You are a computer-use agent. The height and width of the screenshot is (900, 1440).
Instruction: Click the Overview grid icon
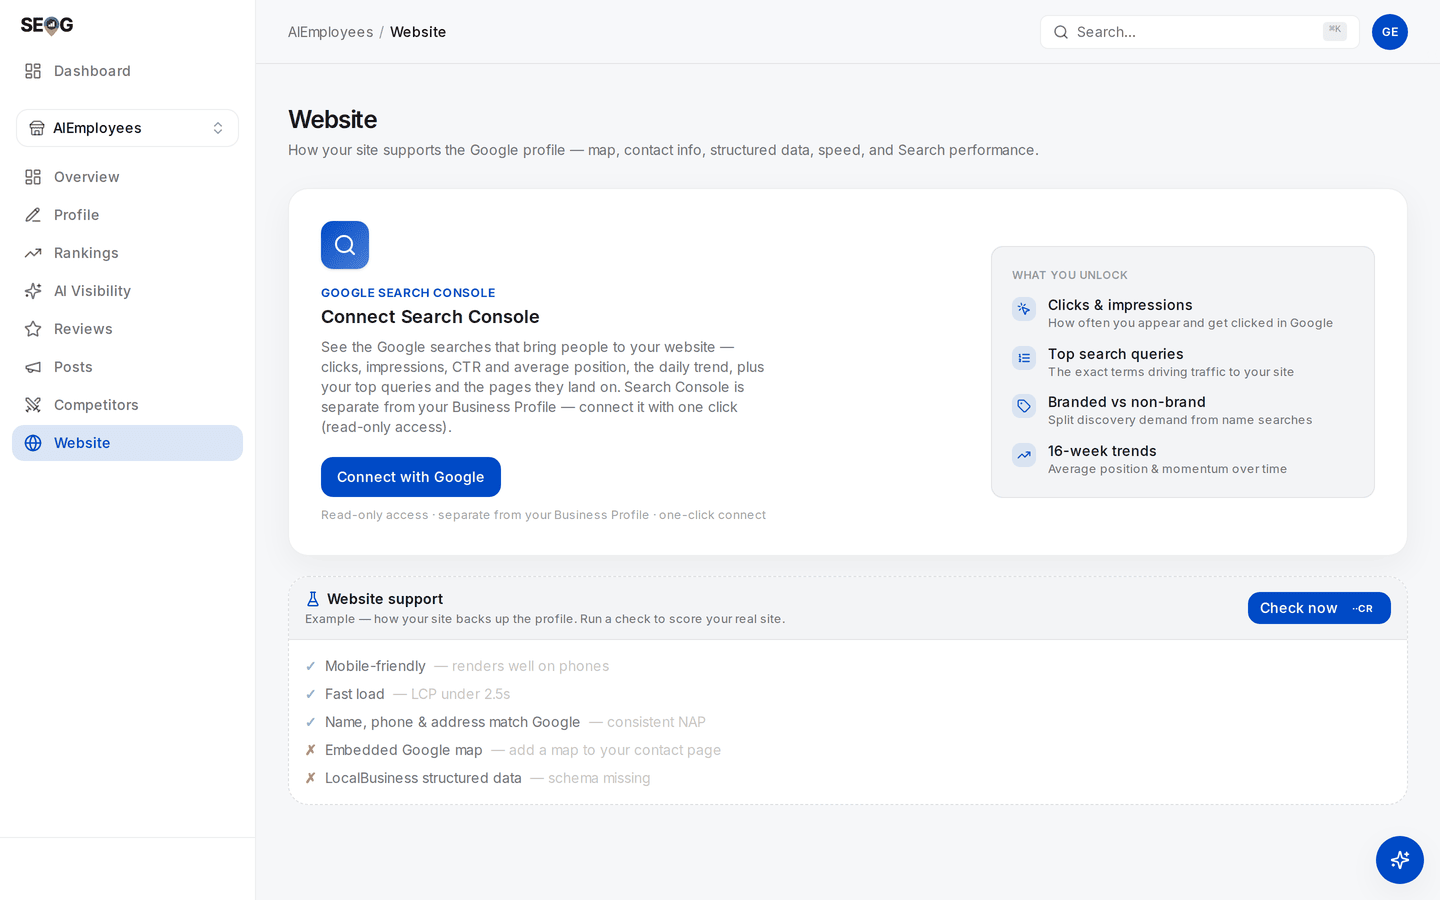(x=33, y=177)
